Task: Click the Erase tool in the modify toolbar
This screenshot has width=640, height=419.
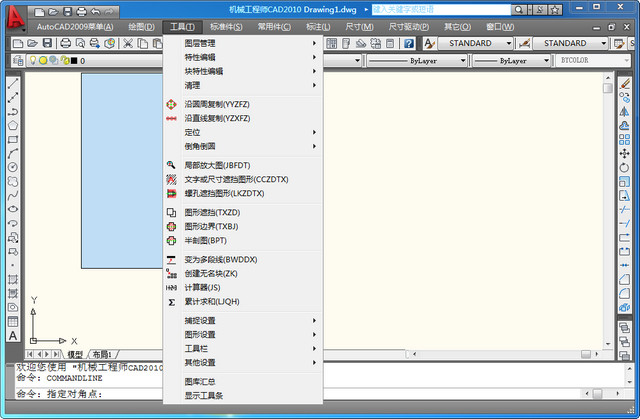Action: coord(624,84)
